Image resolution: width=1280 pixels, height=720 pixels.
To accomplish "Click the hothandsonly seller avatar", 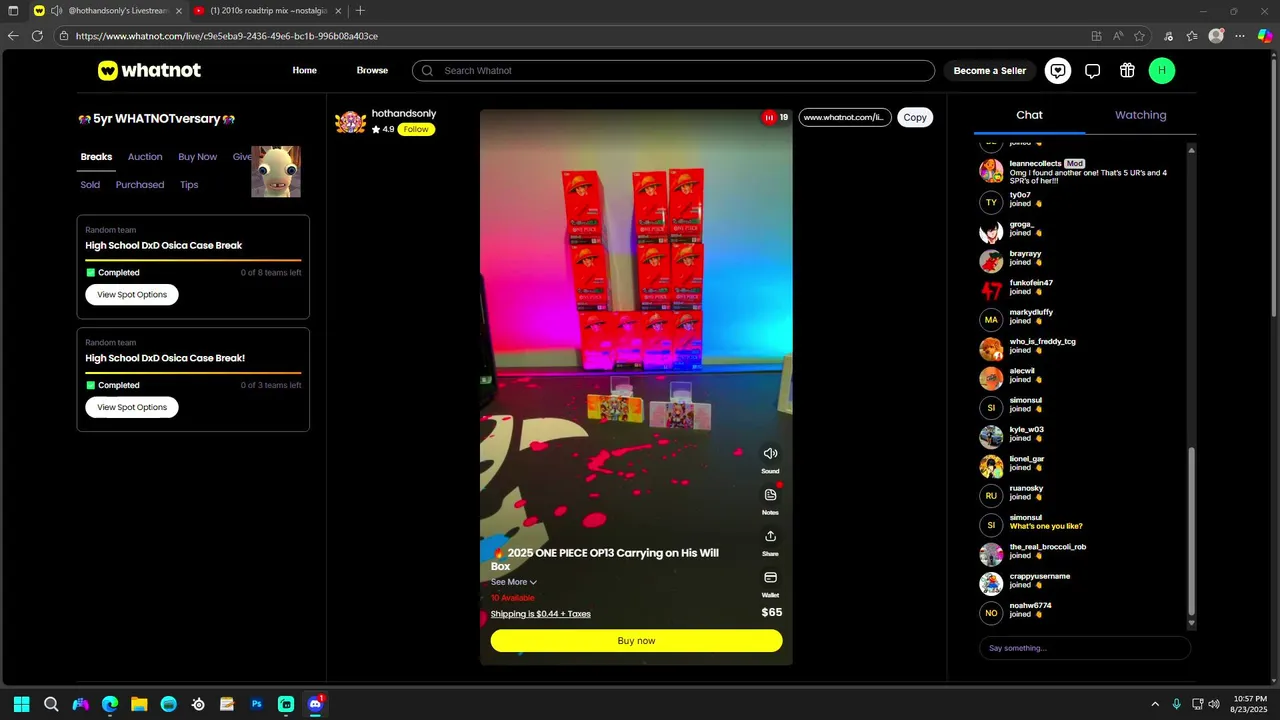I will tap(350, 122).
